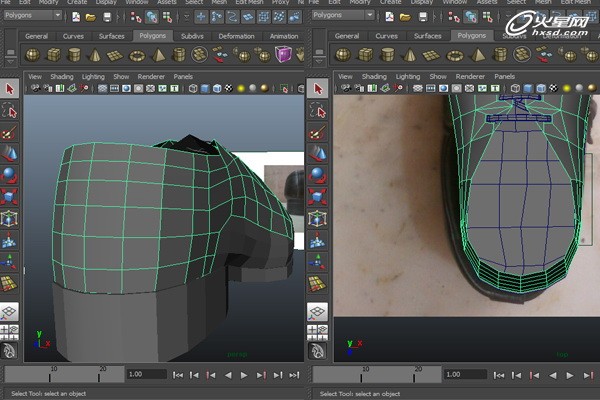Toggle smooth shade cube in left viewport toolbar
600x400 pixels.
coord(204,88)
